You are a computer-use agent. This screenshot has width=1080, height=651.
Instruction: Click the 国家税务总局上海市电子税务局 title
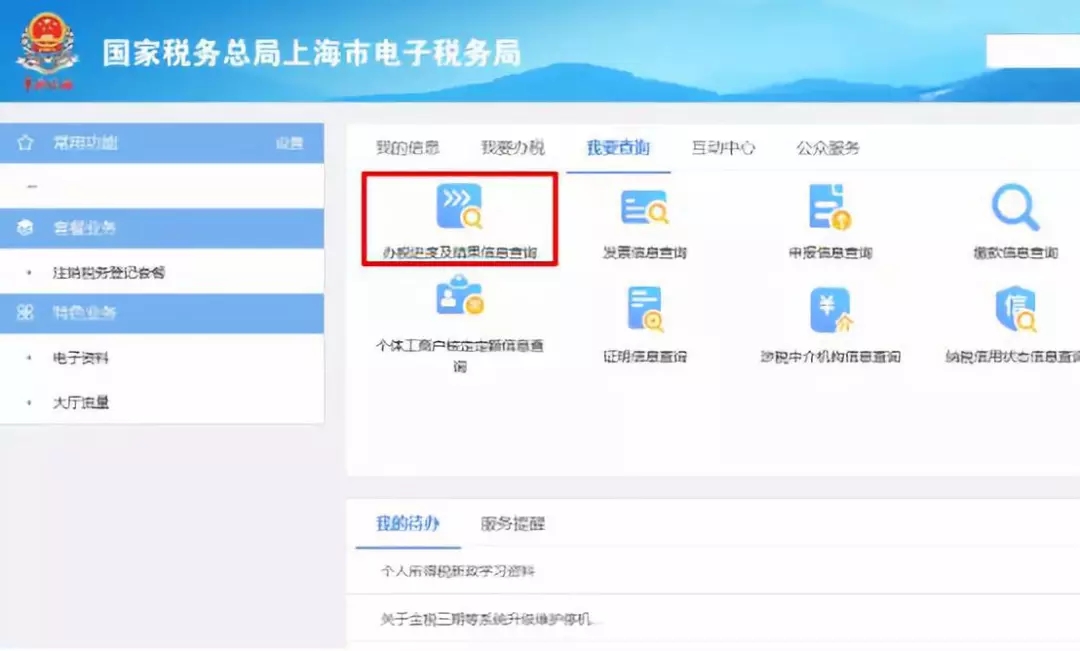[312, 53]
